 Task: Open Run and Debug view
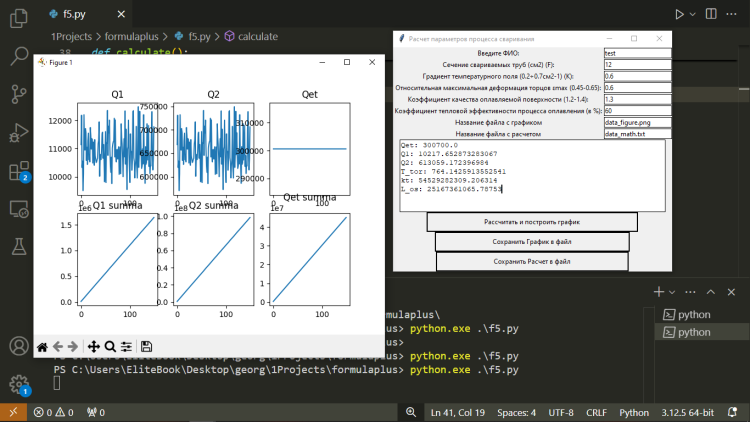pos(18,131)
